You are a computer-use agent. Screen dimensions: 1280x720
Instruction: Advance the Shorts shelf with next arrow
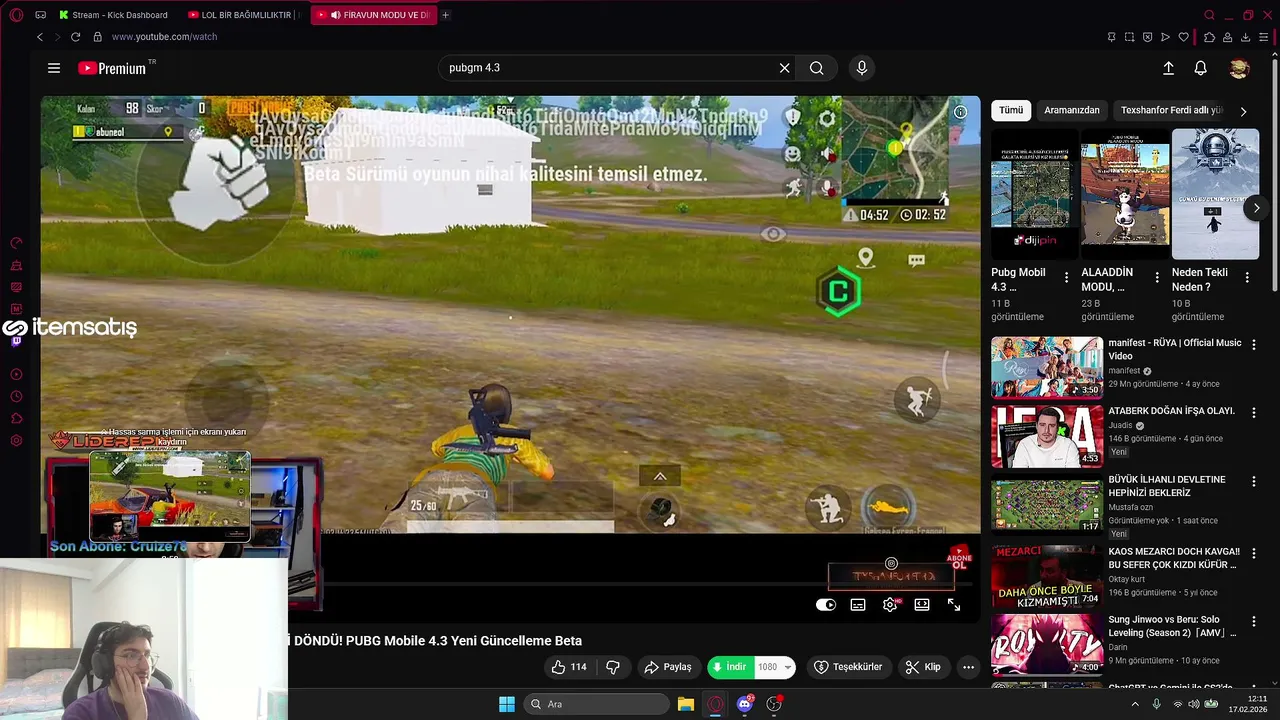(1256, 208)
